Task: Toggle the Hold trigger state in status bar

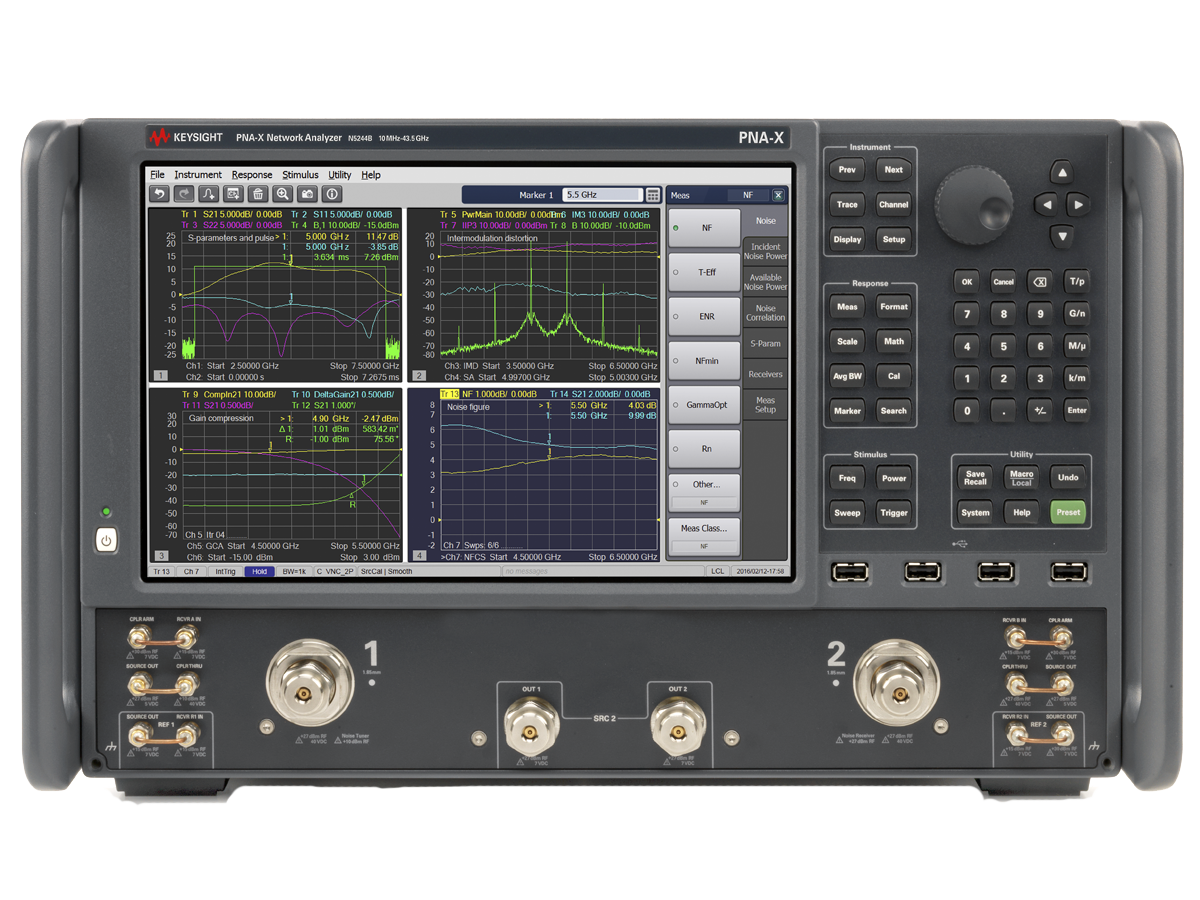Action: coord(261,570)
